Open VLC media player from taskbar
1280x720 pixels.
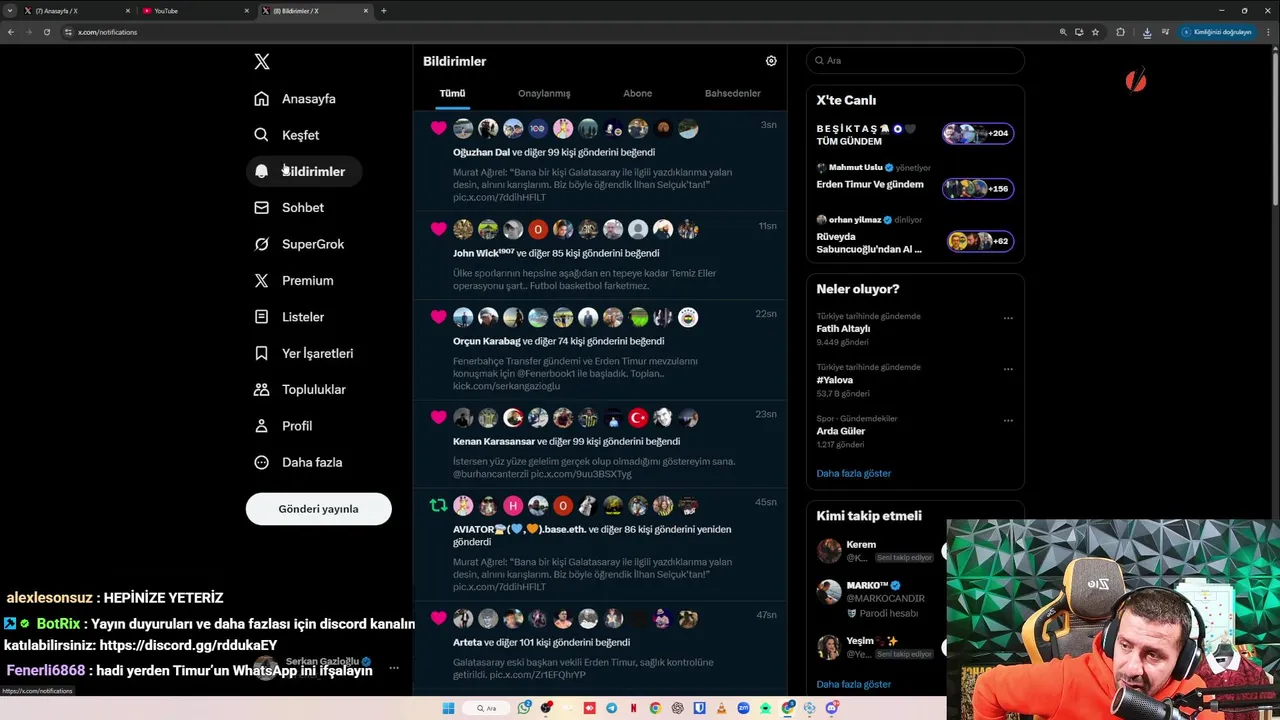pyautogui.click(x=721, y=708)
